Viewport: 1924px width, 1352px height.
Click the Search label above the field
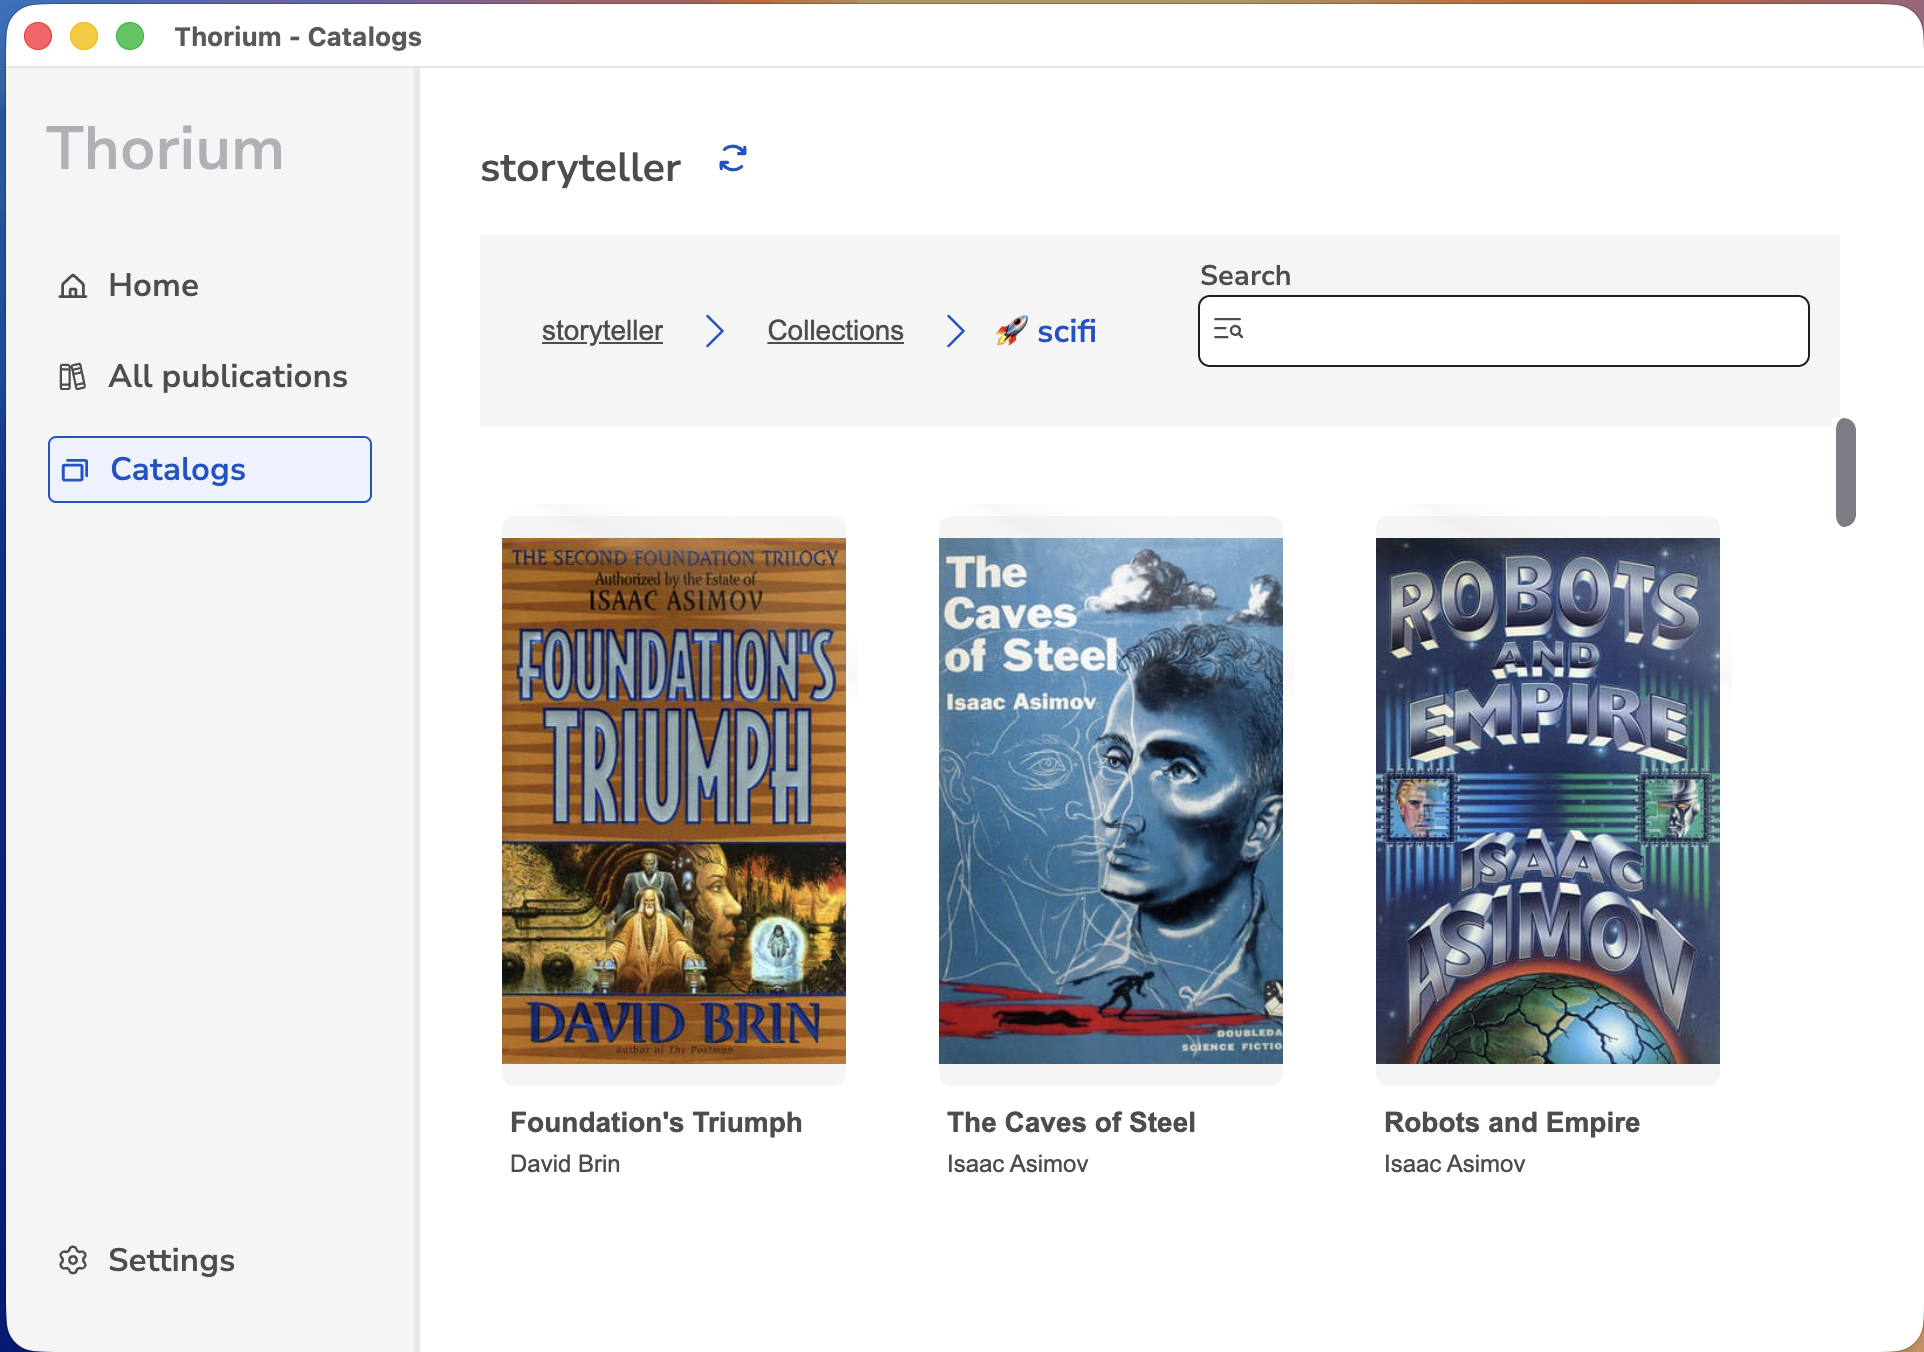point(1245,275)
